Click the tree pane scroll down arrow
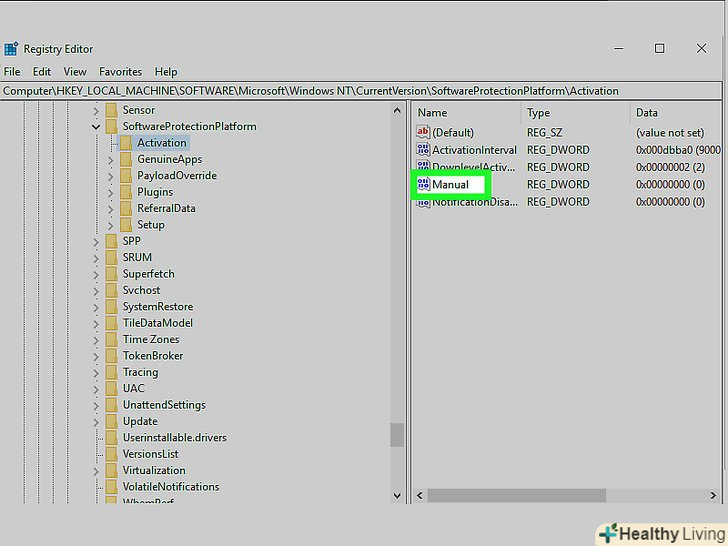Viewport: 728px width, 546px height. (x=397, y=495)
